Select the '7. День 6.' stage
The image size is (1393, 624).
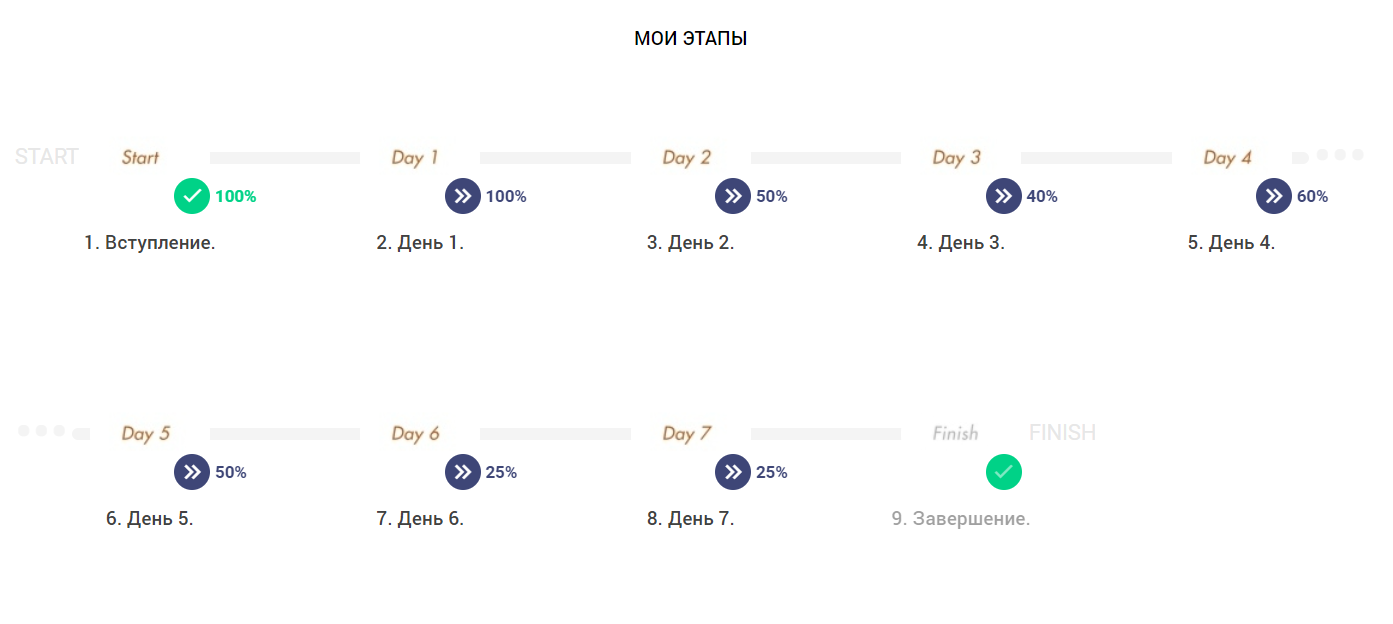(420, 519)
